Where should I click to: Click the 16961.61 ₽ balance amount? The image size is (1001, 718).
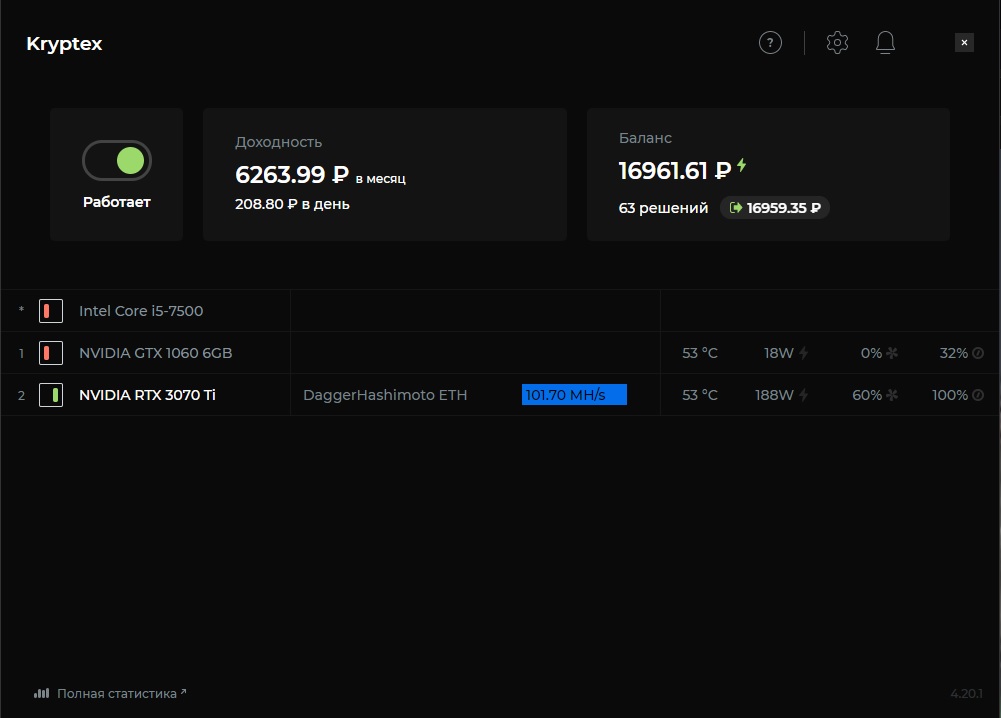coord(674,170)
